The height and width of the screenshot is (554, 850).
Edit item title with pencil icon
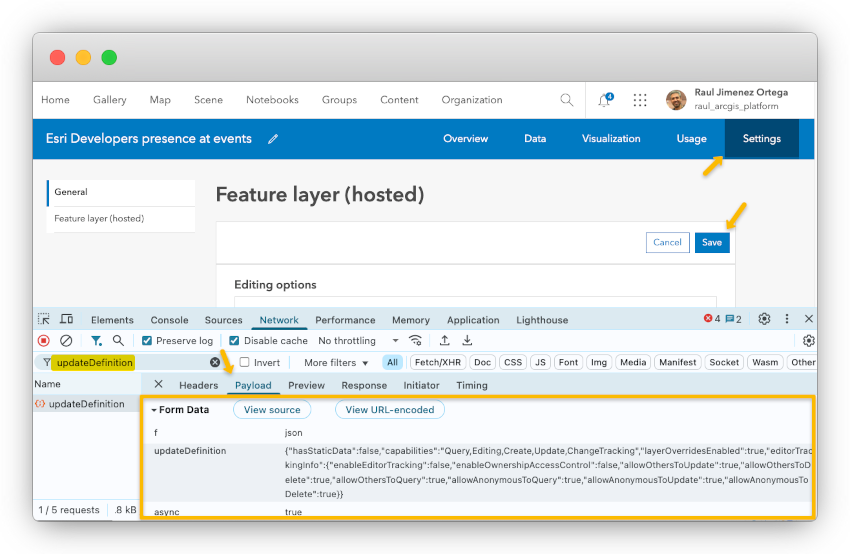273,139
